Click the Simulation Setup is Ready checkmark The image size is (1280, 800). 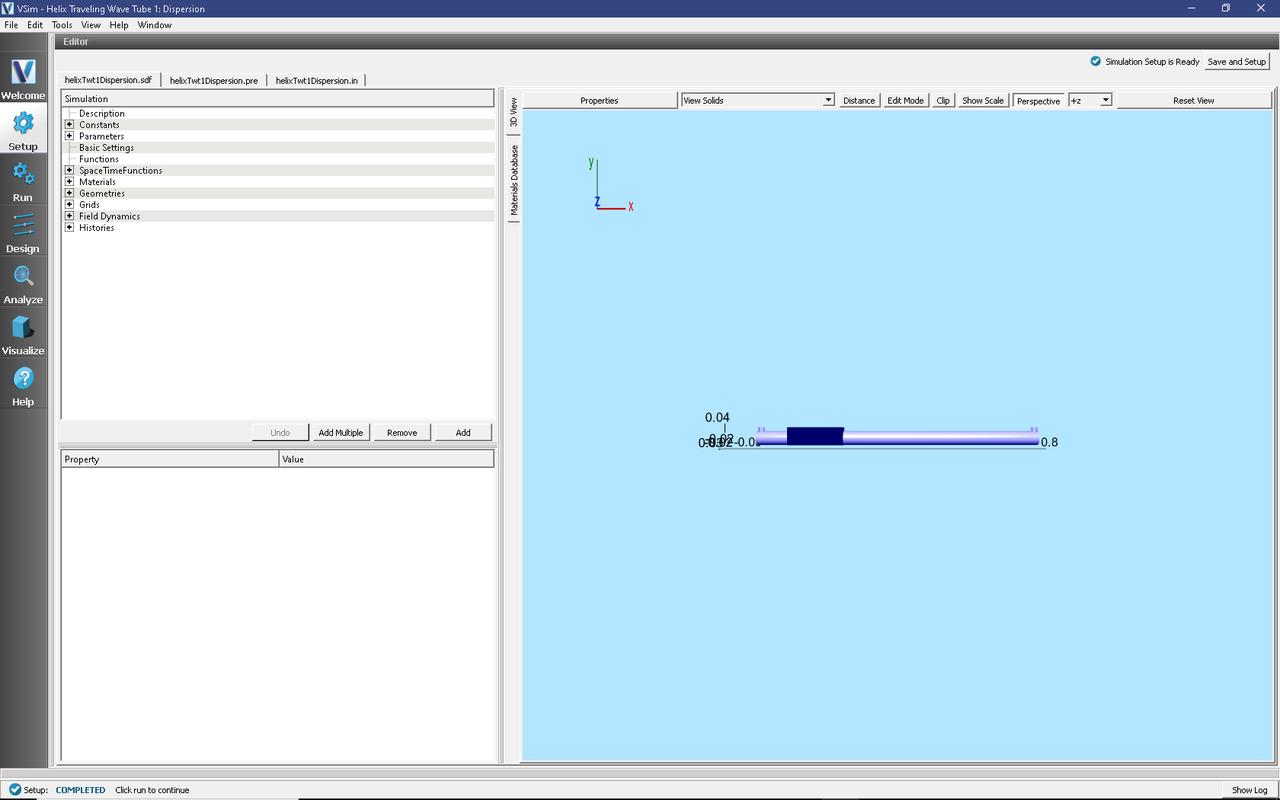(x=1096, y=61)
